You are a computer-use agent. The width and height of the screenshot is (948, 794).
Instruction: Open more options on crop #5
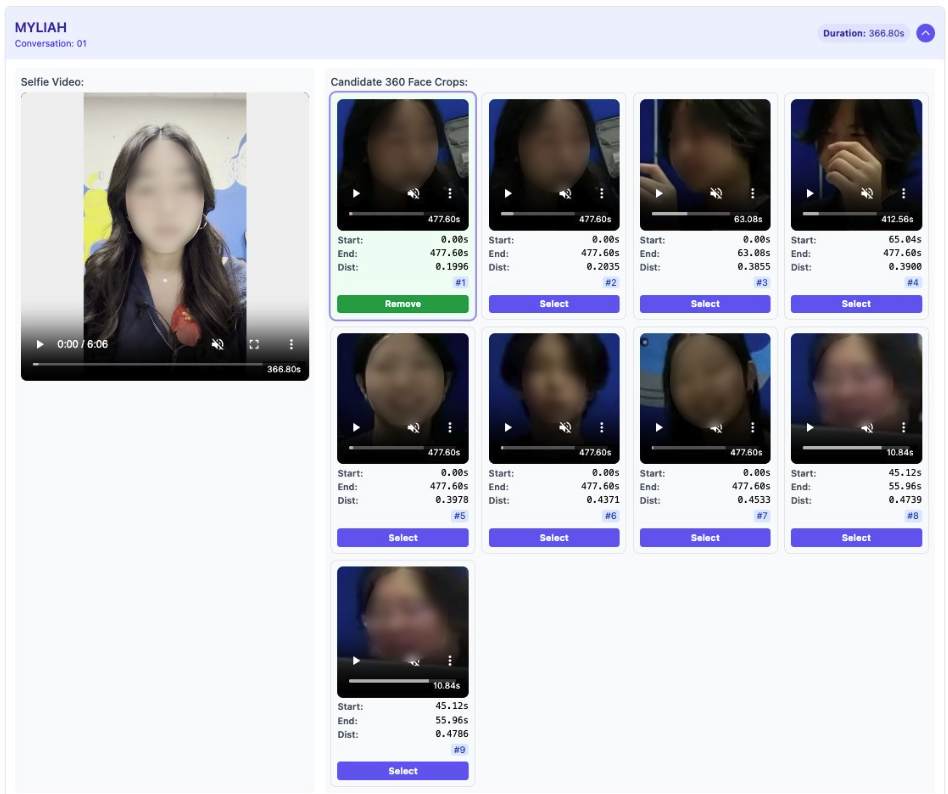coord(450,427)
